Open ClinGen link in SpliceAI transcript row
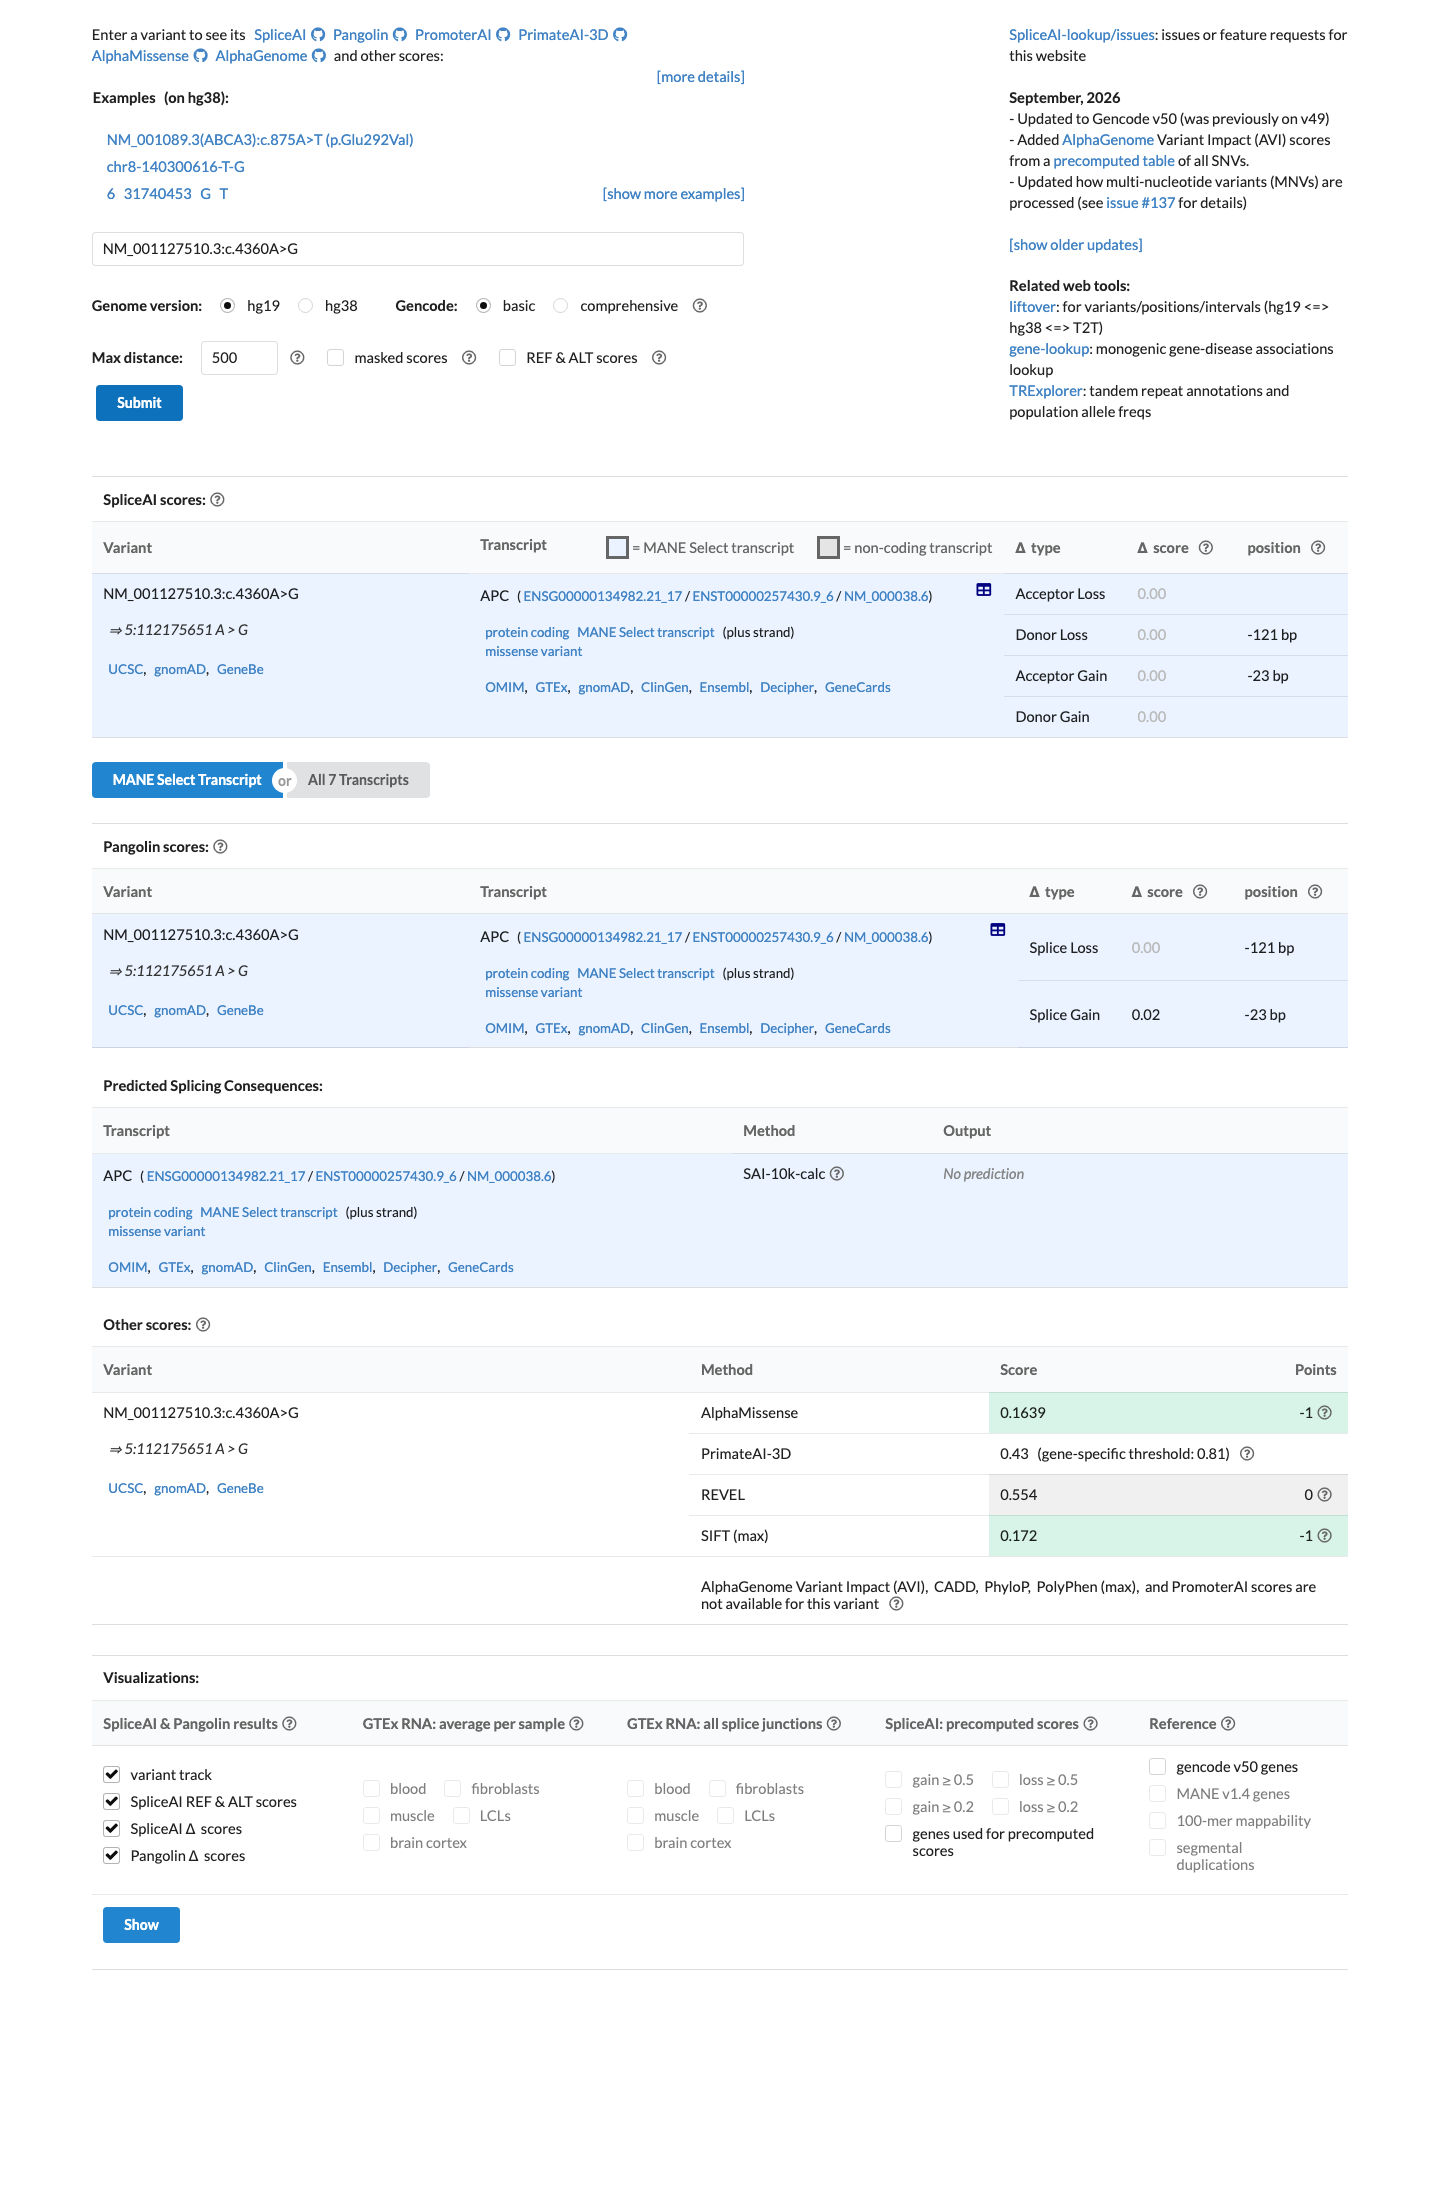The image size is (1454, 2200). click(664, 688)
